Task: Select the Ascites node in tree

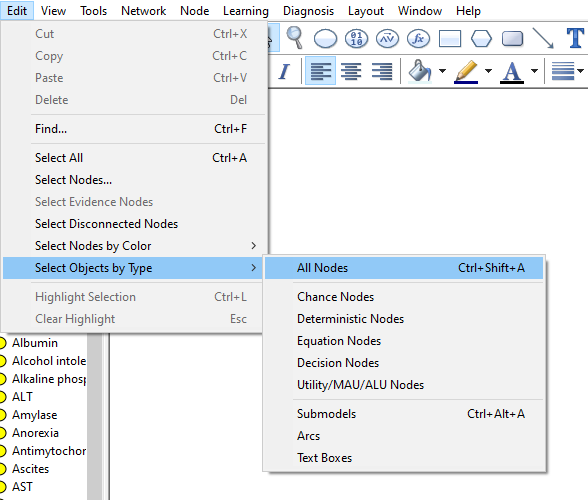Action: (x=30, y=469)
